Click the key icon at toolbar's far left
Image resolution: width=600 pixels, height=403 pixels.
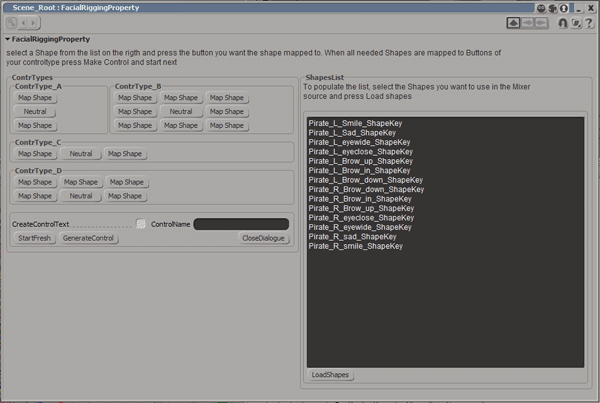tap(12, 23)
